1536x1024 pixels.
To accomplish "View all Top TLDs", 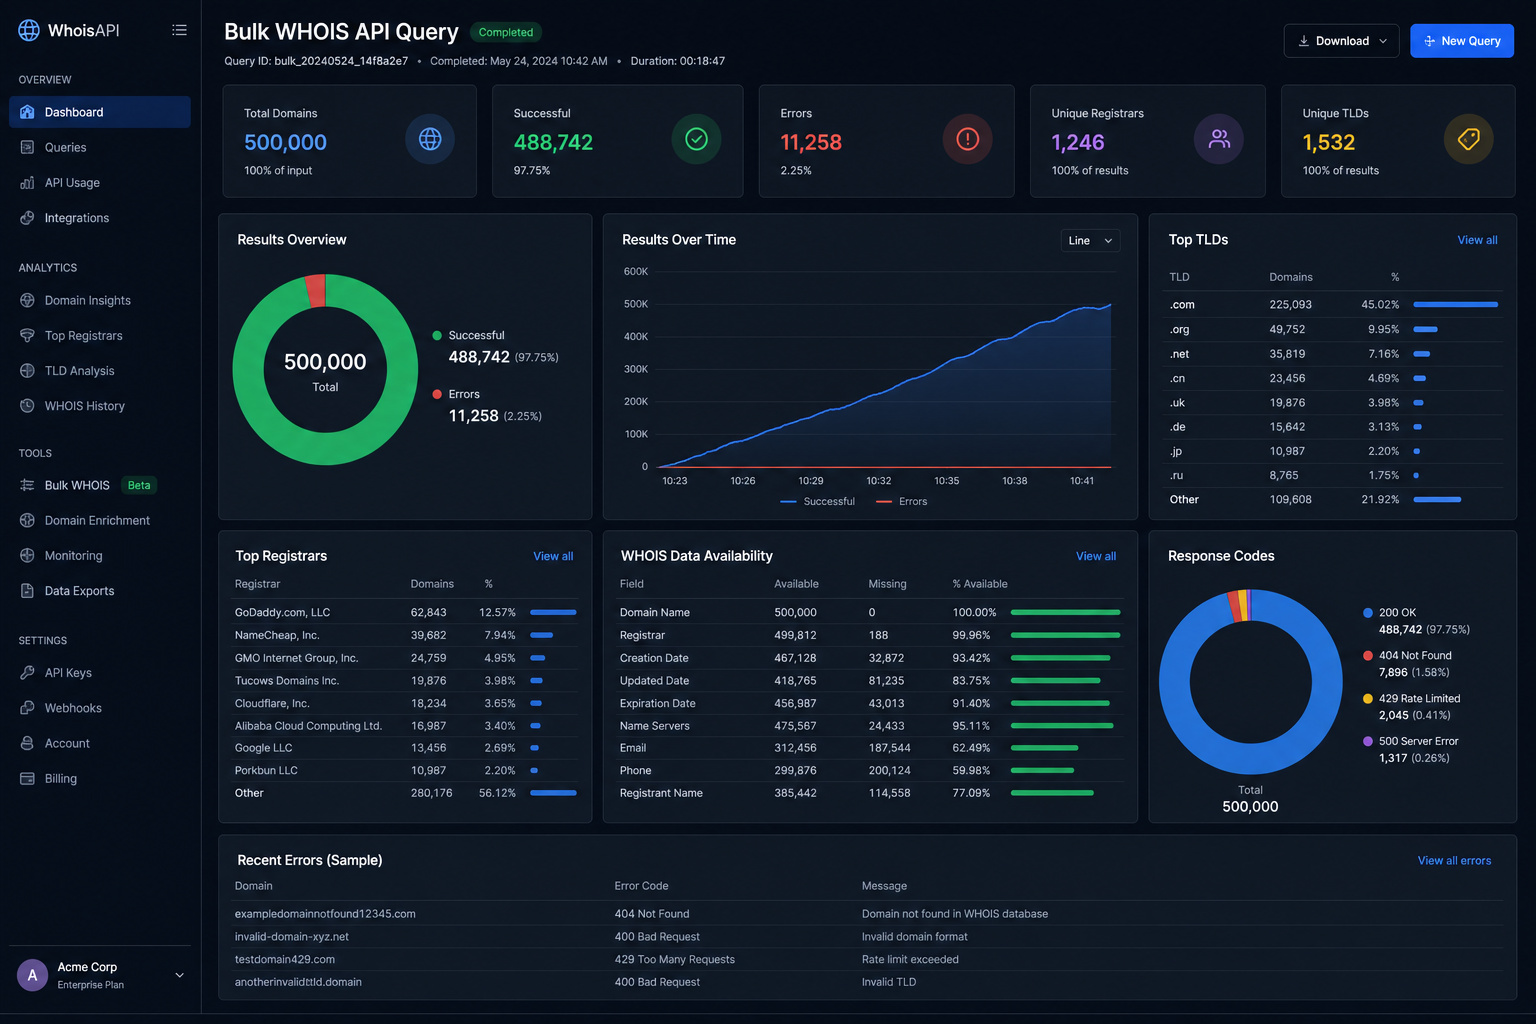I will [1477, 240].
